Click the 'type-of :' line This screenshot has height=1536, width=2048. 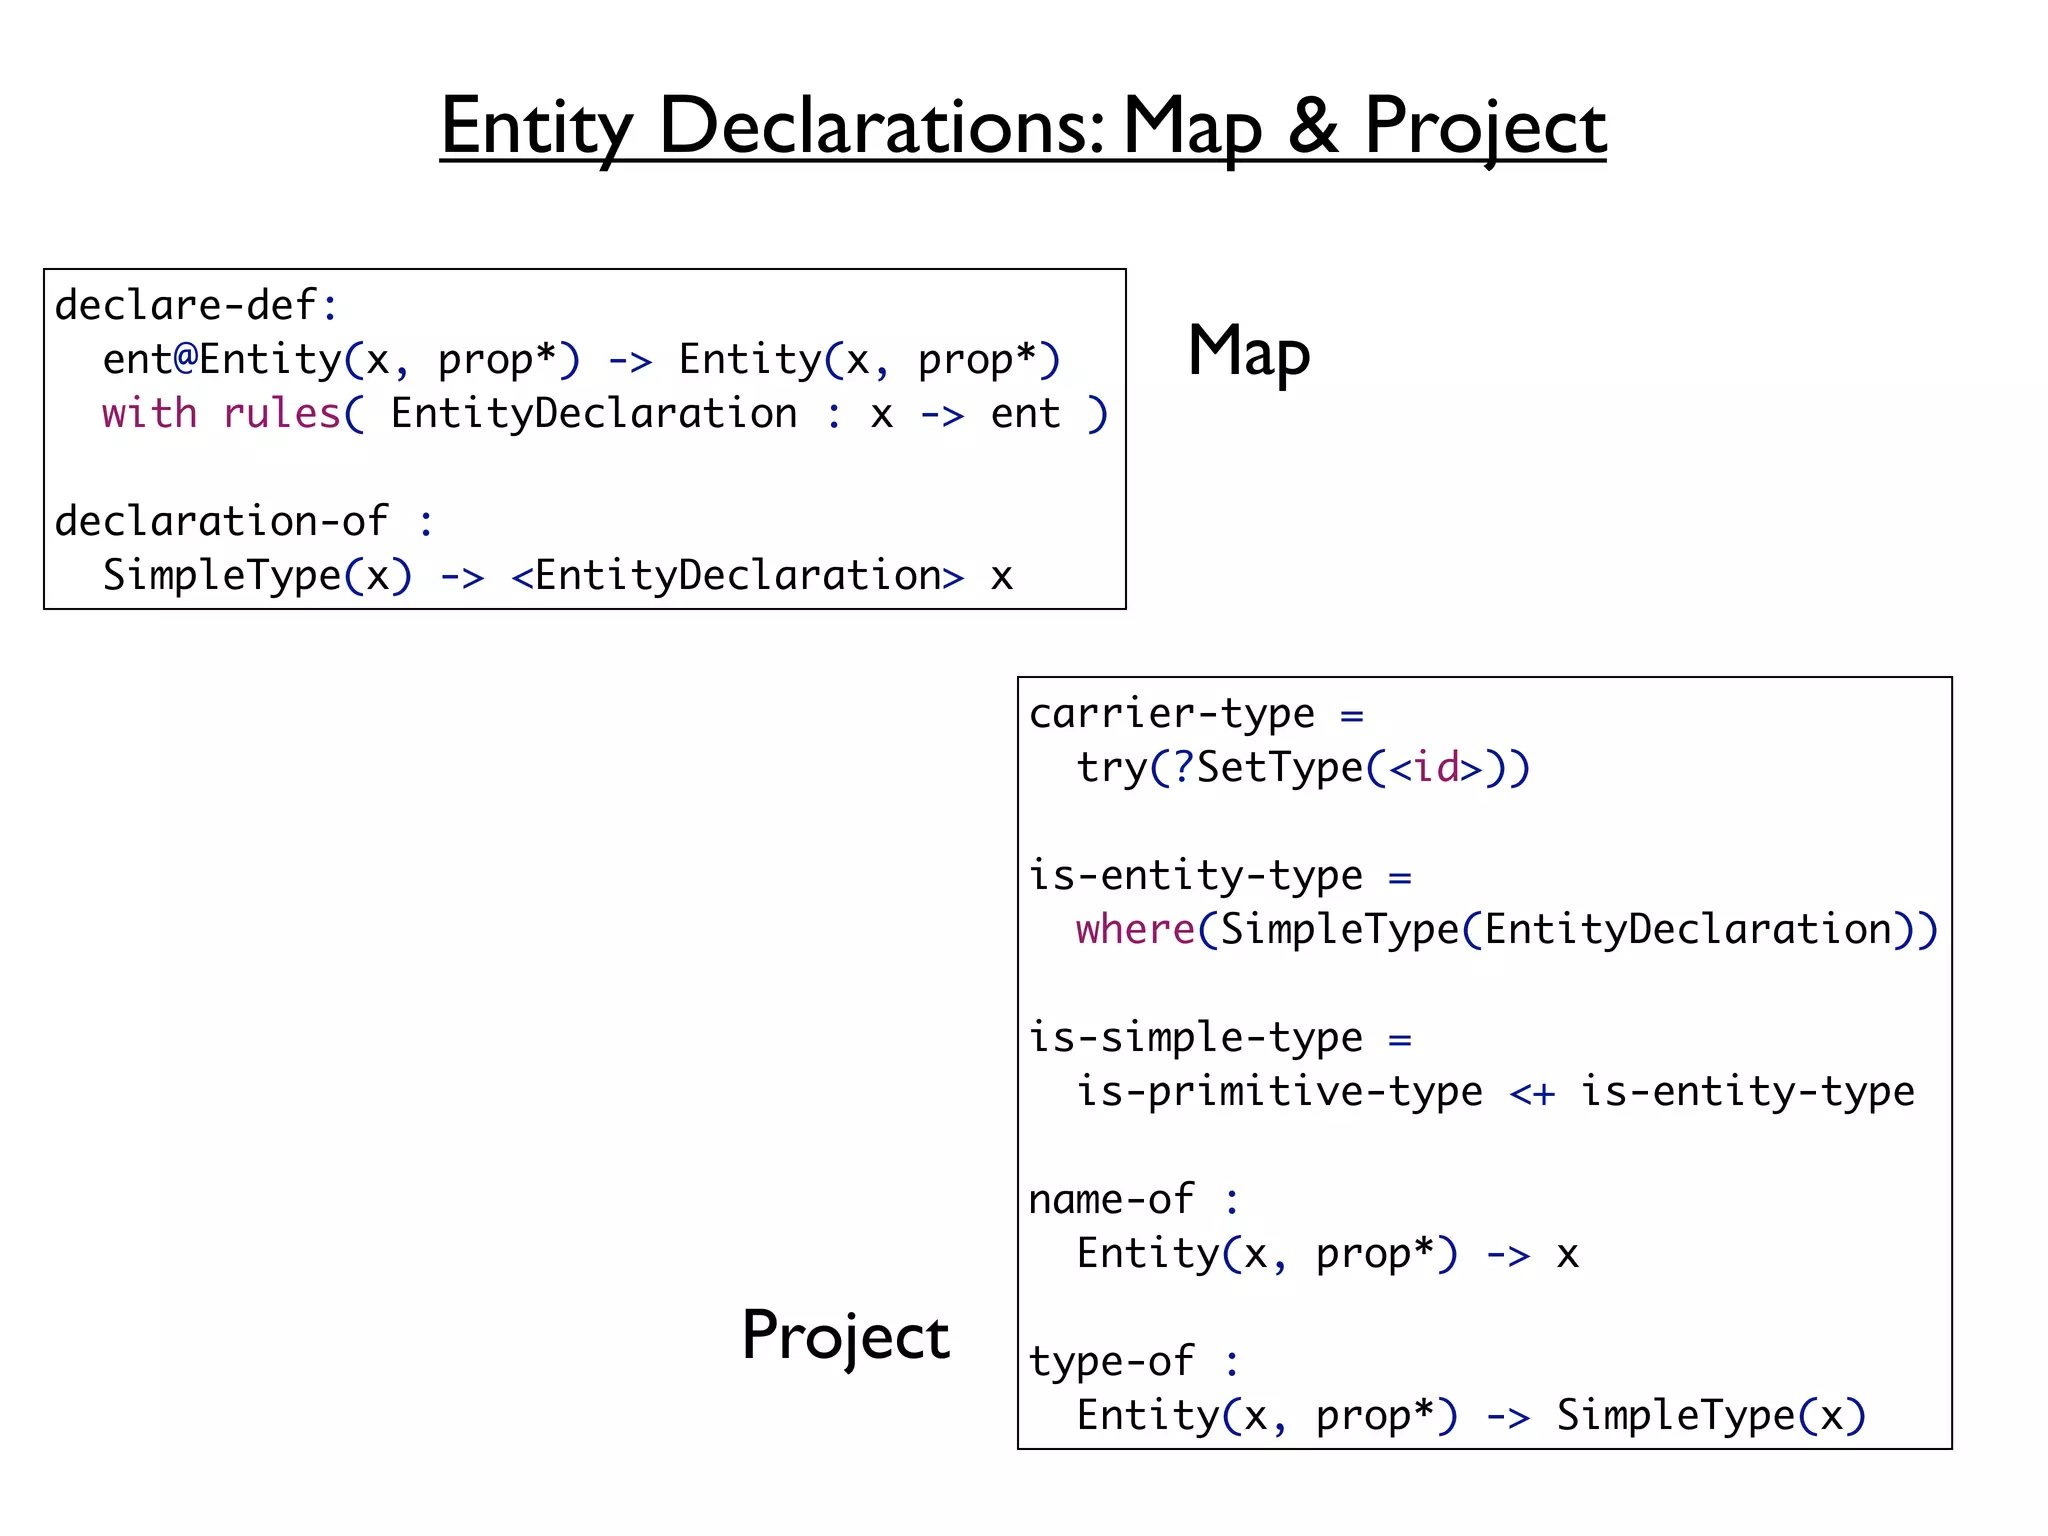point(1135,1362)
